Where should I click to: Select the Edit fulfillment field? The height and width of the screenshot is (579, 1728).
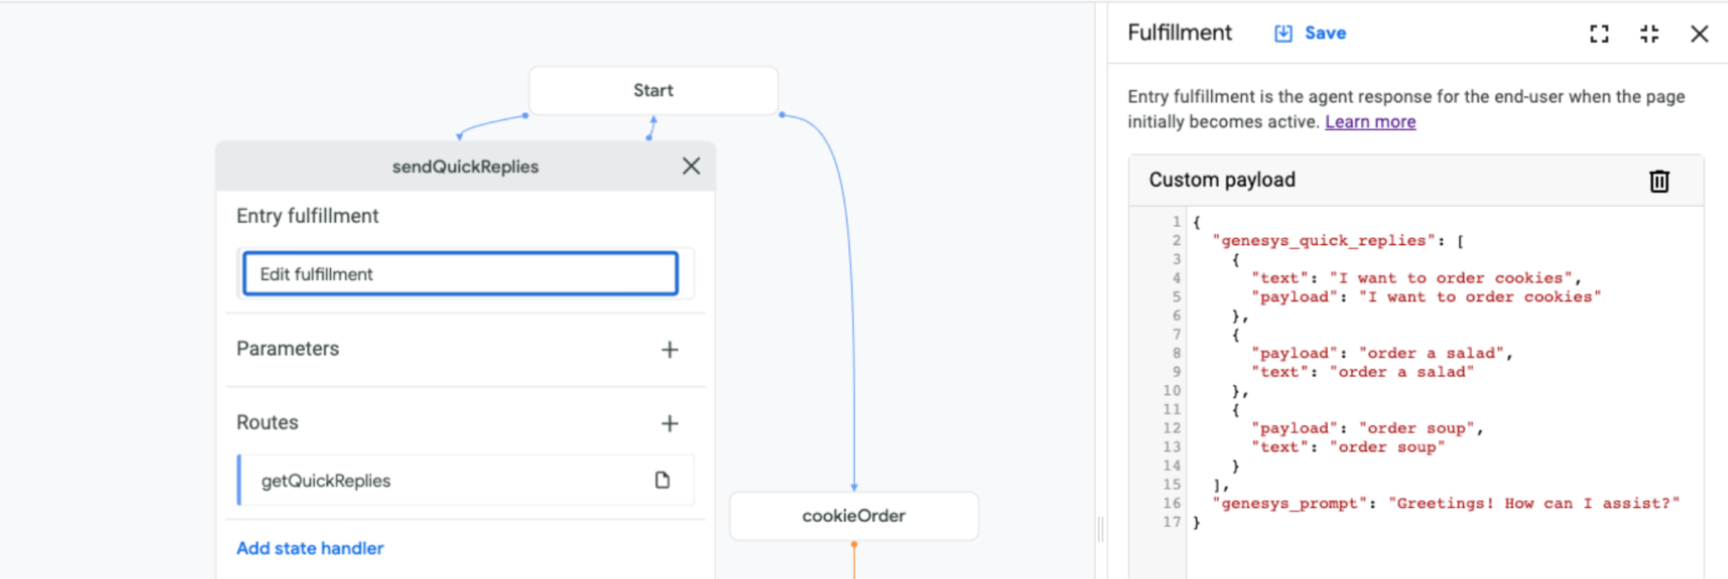pyautogui.click(x=460, y=274)
